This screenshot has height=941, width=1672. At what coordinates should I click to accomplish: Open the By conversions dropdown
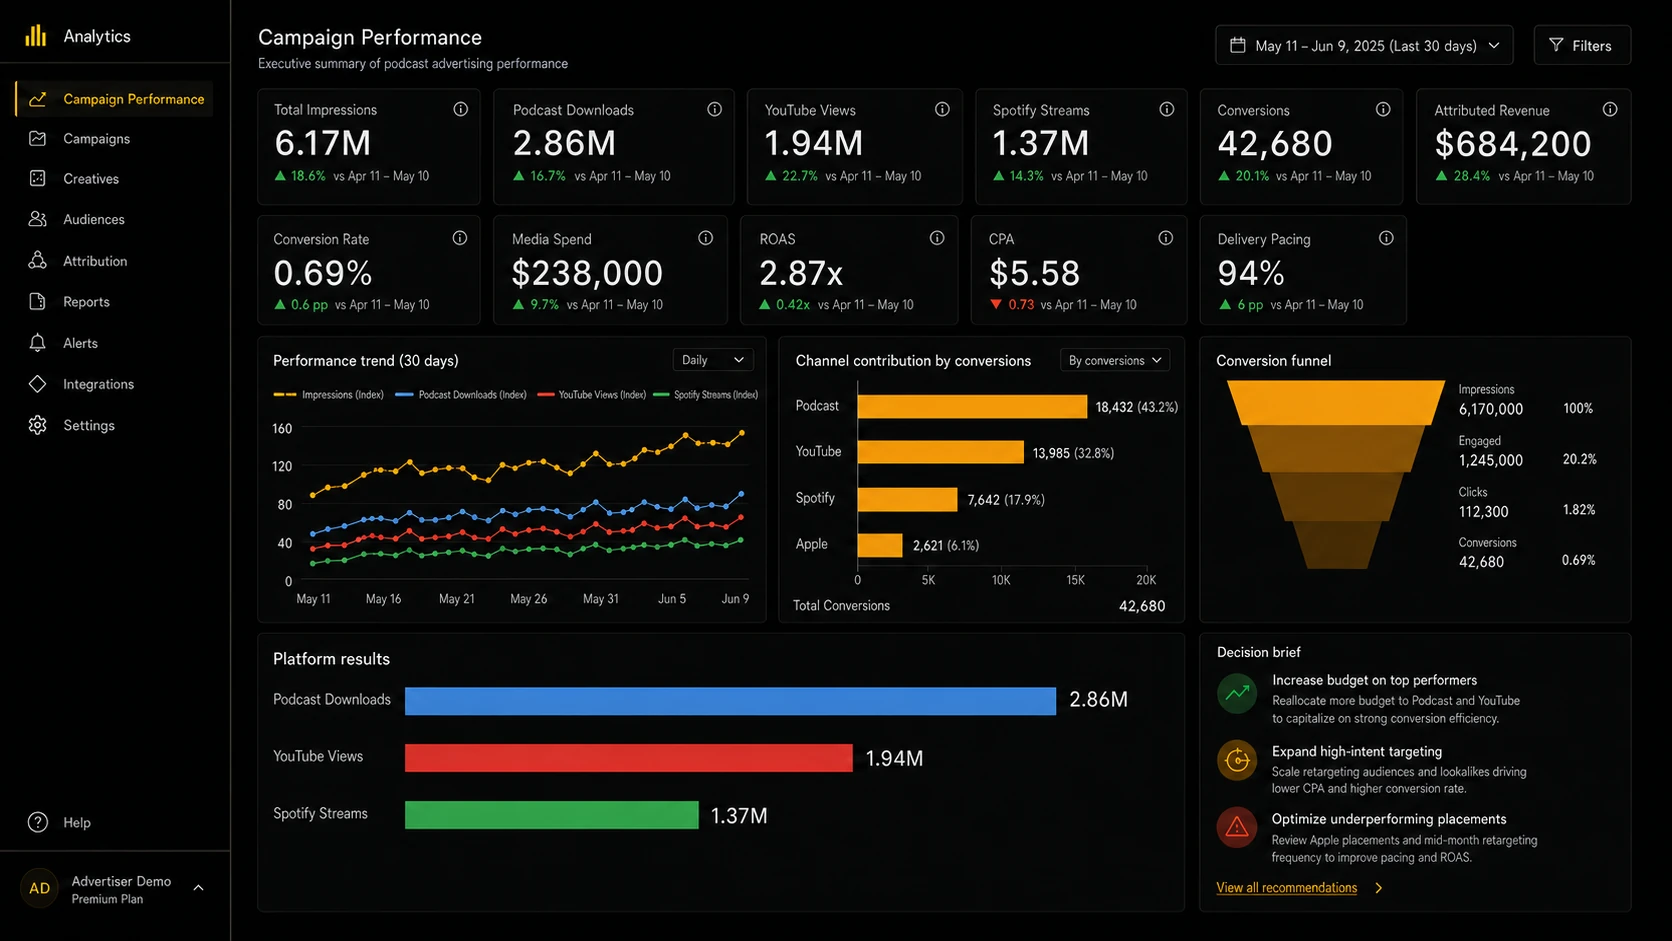point(1114,360)
